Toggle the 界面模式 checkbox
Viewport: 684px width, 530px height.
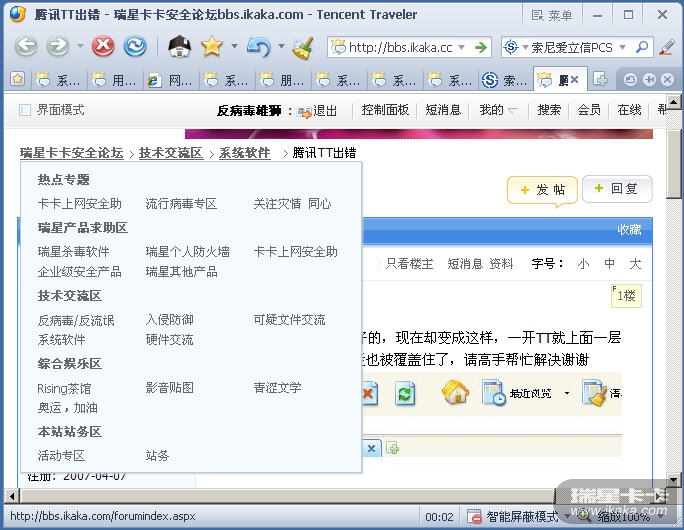point(25,110)
